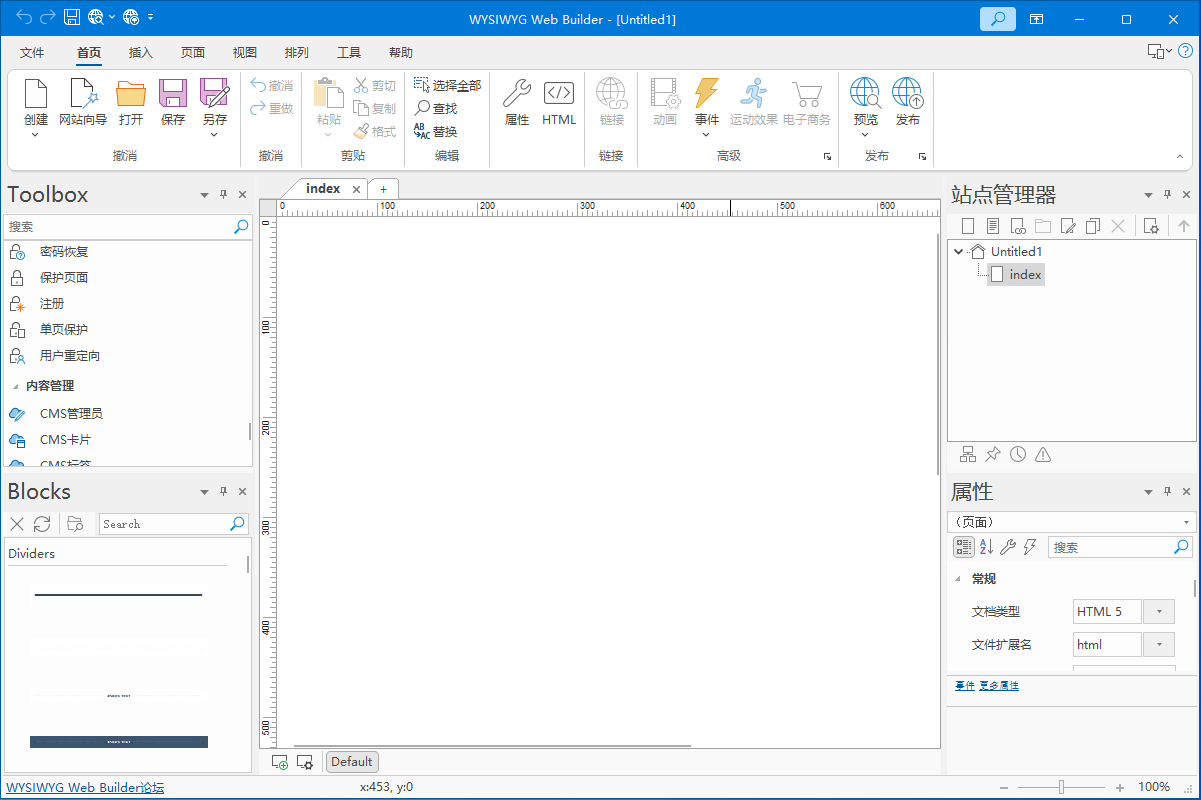This screenshot has height=800, width=1201.
Task: Click the refresh icon in Blocks panel
Action: point(42,524)
